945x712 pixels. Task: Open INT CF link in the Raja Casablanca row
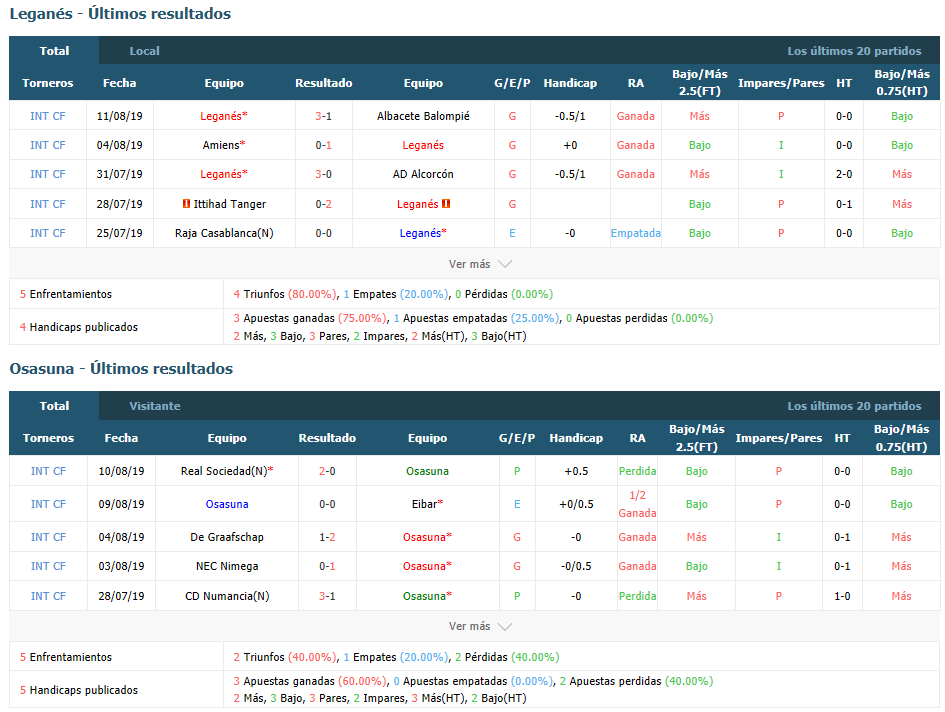pos(48,233)
